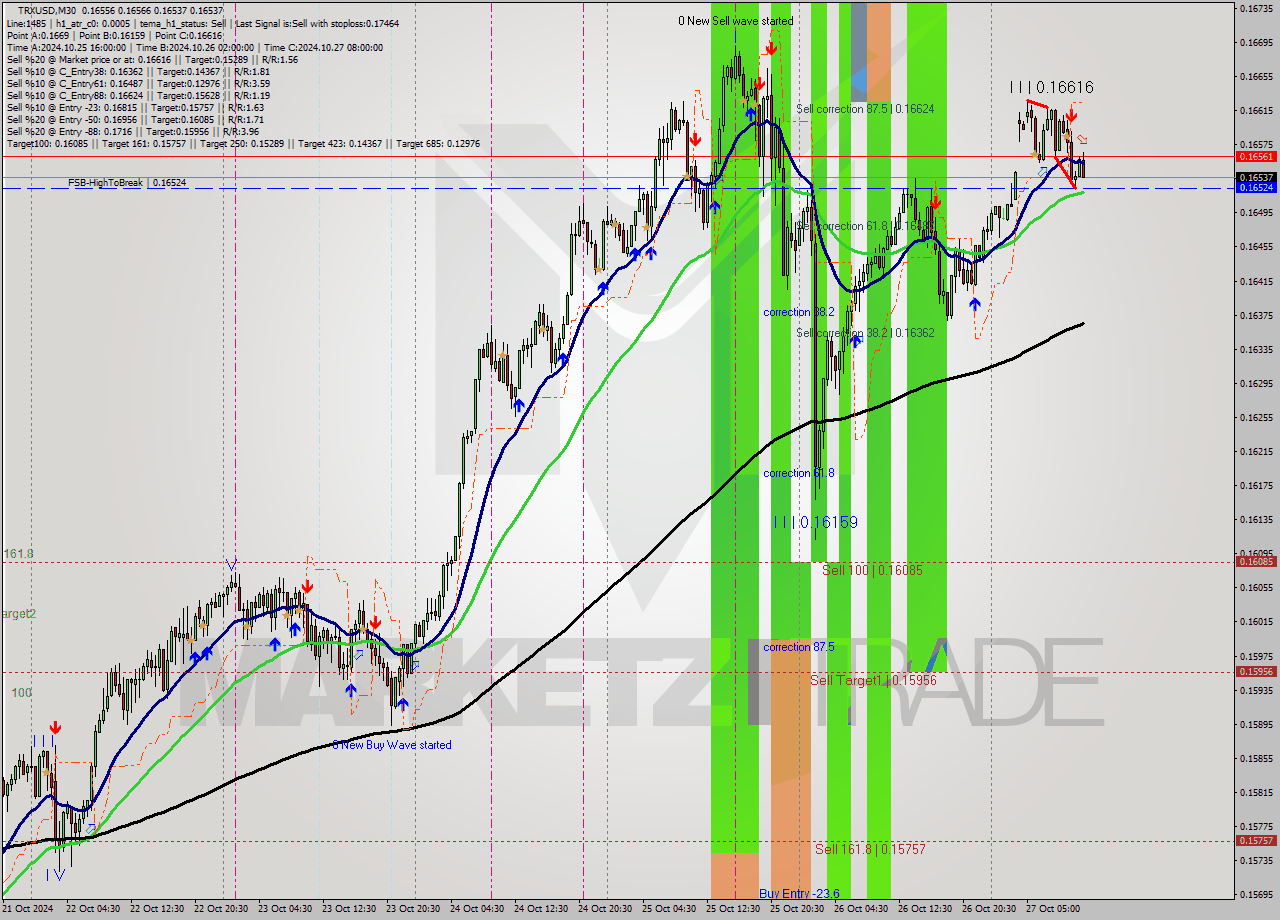Click the green '161.8' label at the left edge
This screenshot has width=1280, height=920.
pyautogui.click(x=18, y=553)
